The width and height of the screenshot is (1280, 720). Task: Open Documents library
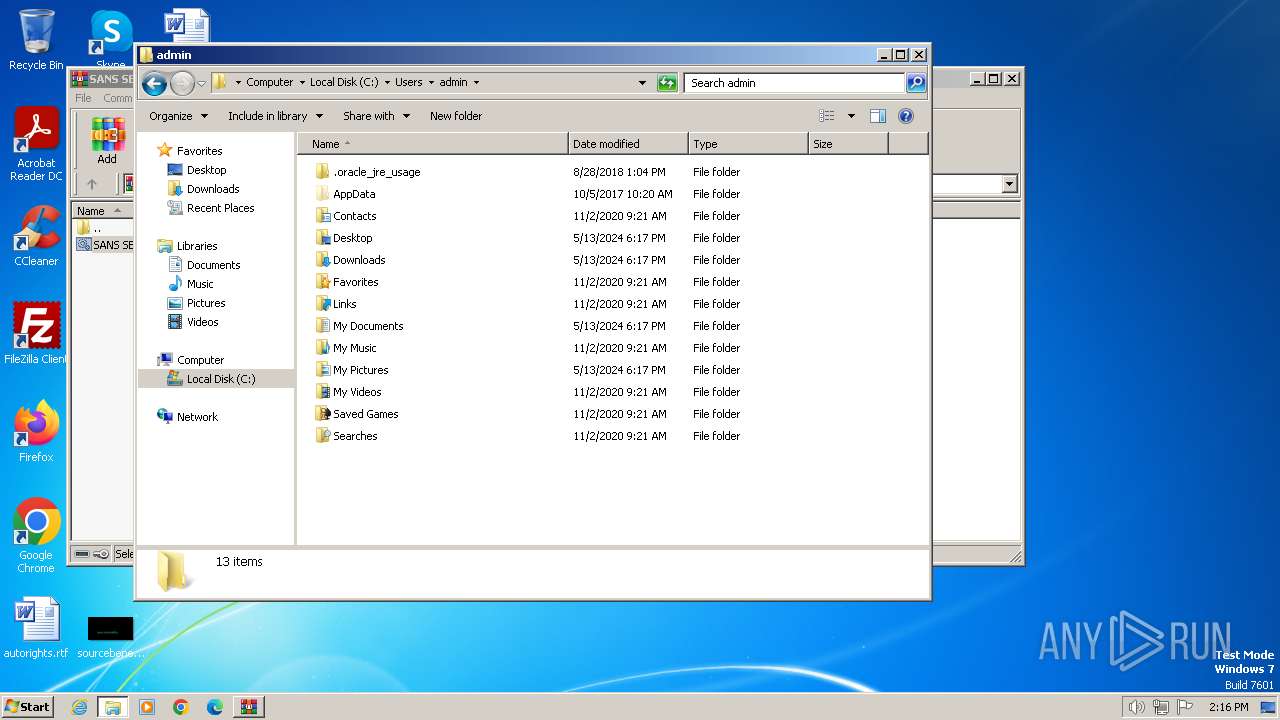tap(213, 265)
